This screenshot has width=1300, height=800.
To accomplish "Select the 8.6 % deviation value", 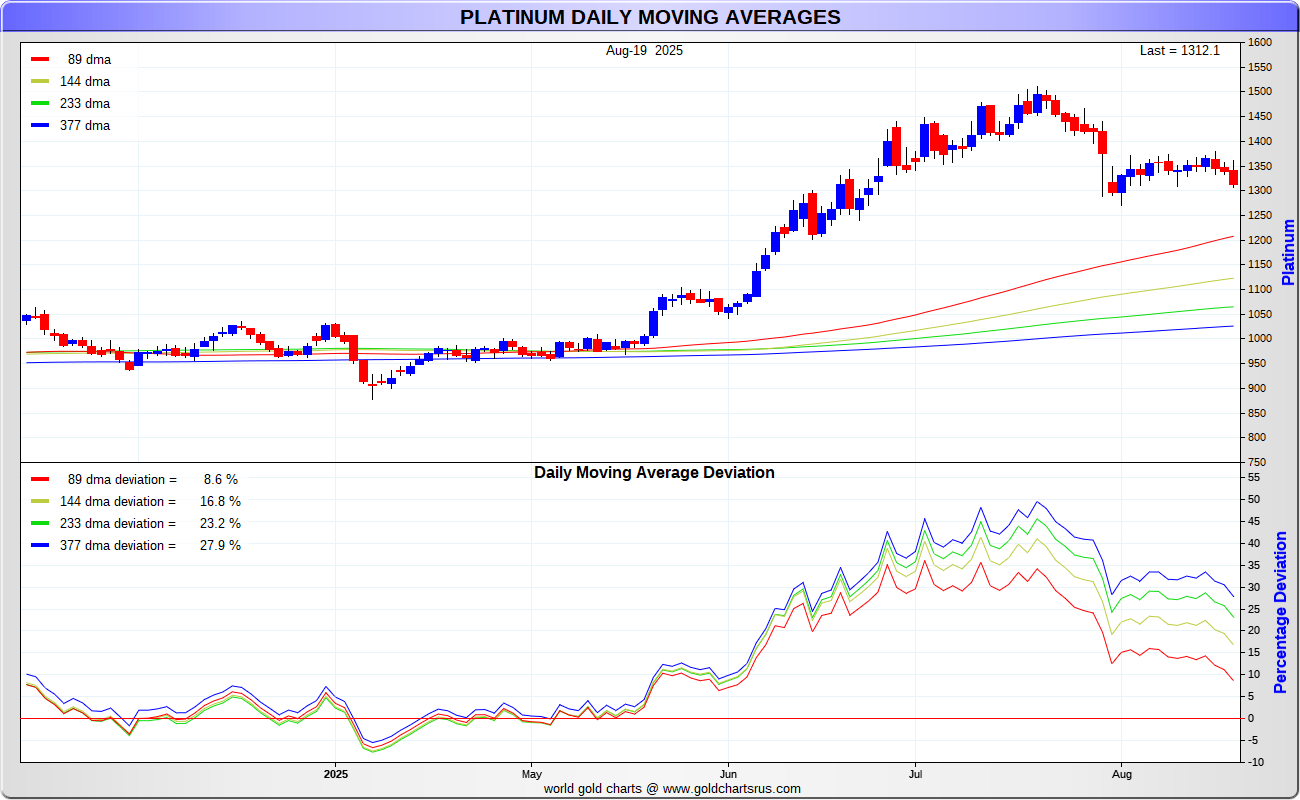I will click(x=220, y=479).
